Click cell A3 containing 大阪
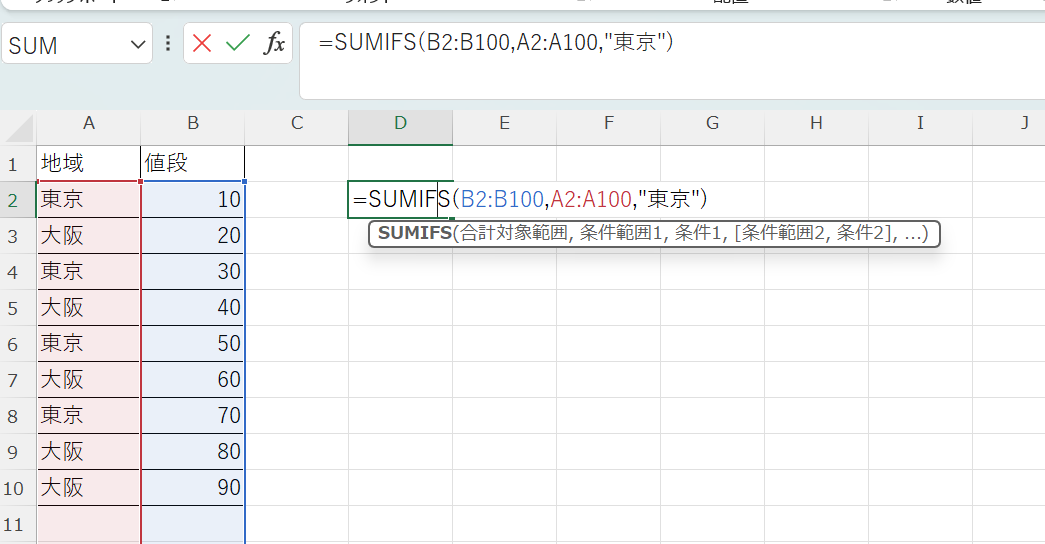 89,236
